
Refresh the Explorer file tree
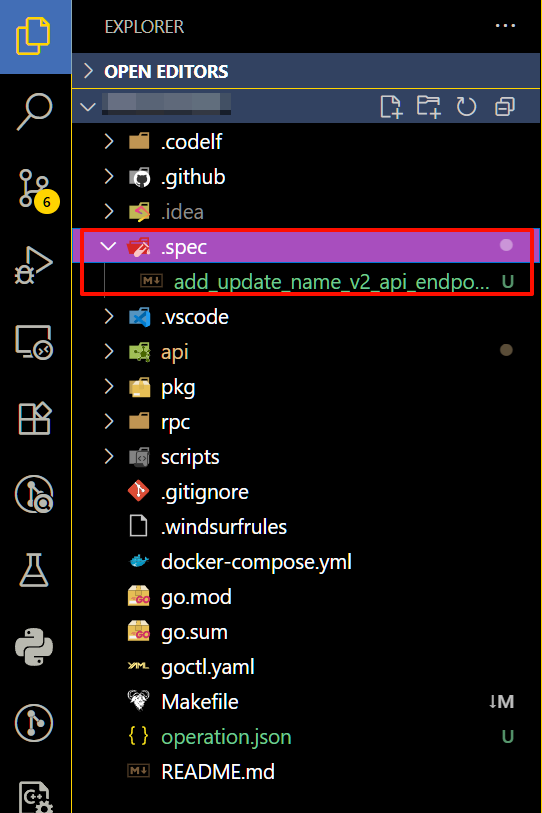pyautogui.click(x=466, y=107)
